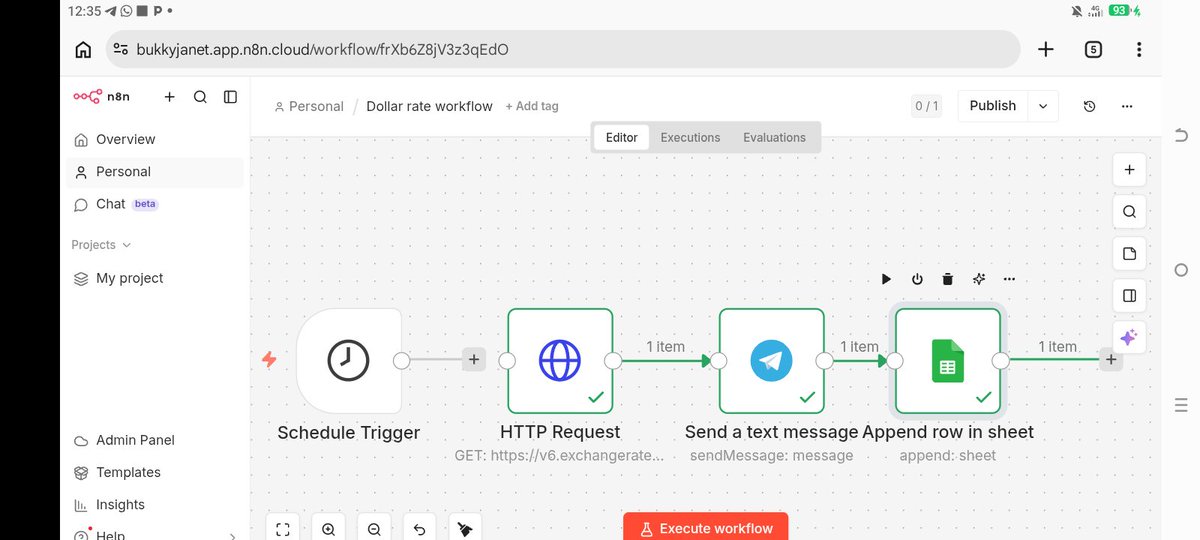Switch to the Editor tab
The height and width of the screenshot is (540, 1200).
coord(621,138)
